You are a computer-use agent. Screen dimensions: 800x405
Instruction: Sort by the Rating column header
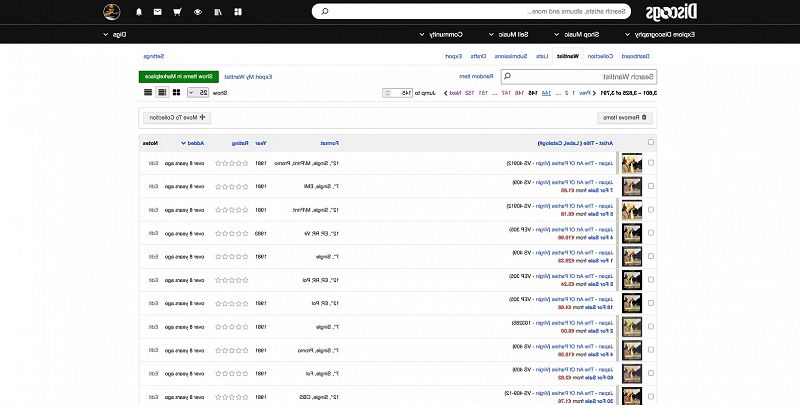tap(240, 143)
